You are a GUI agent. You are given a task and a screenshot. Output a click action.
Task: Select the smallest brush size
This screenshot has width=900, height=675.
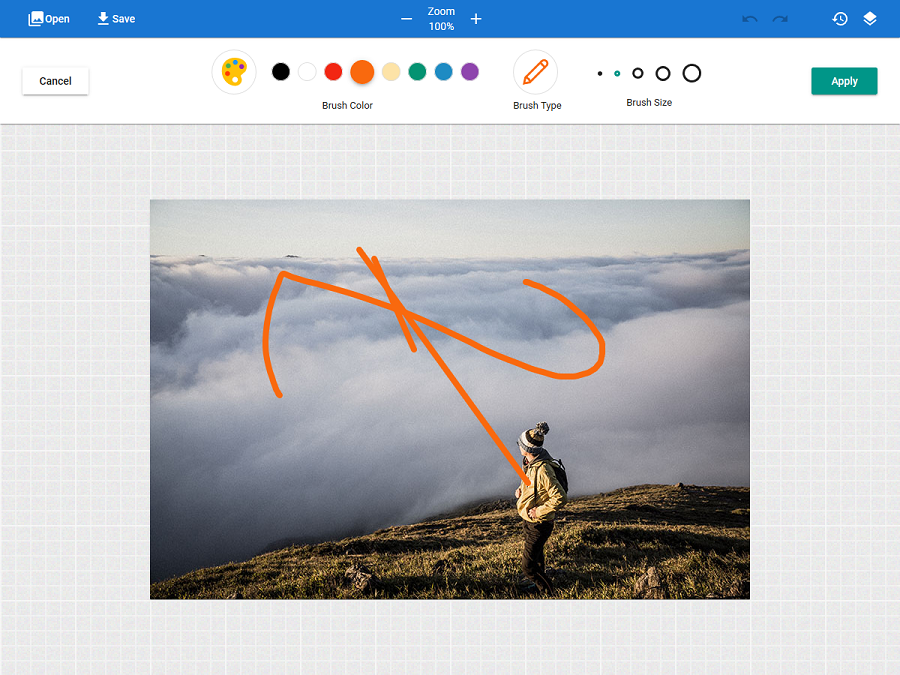tap(600, 73)
